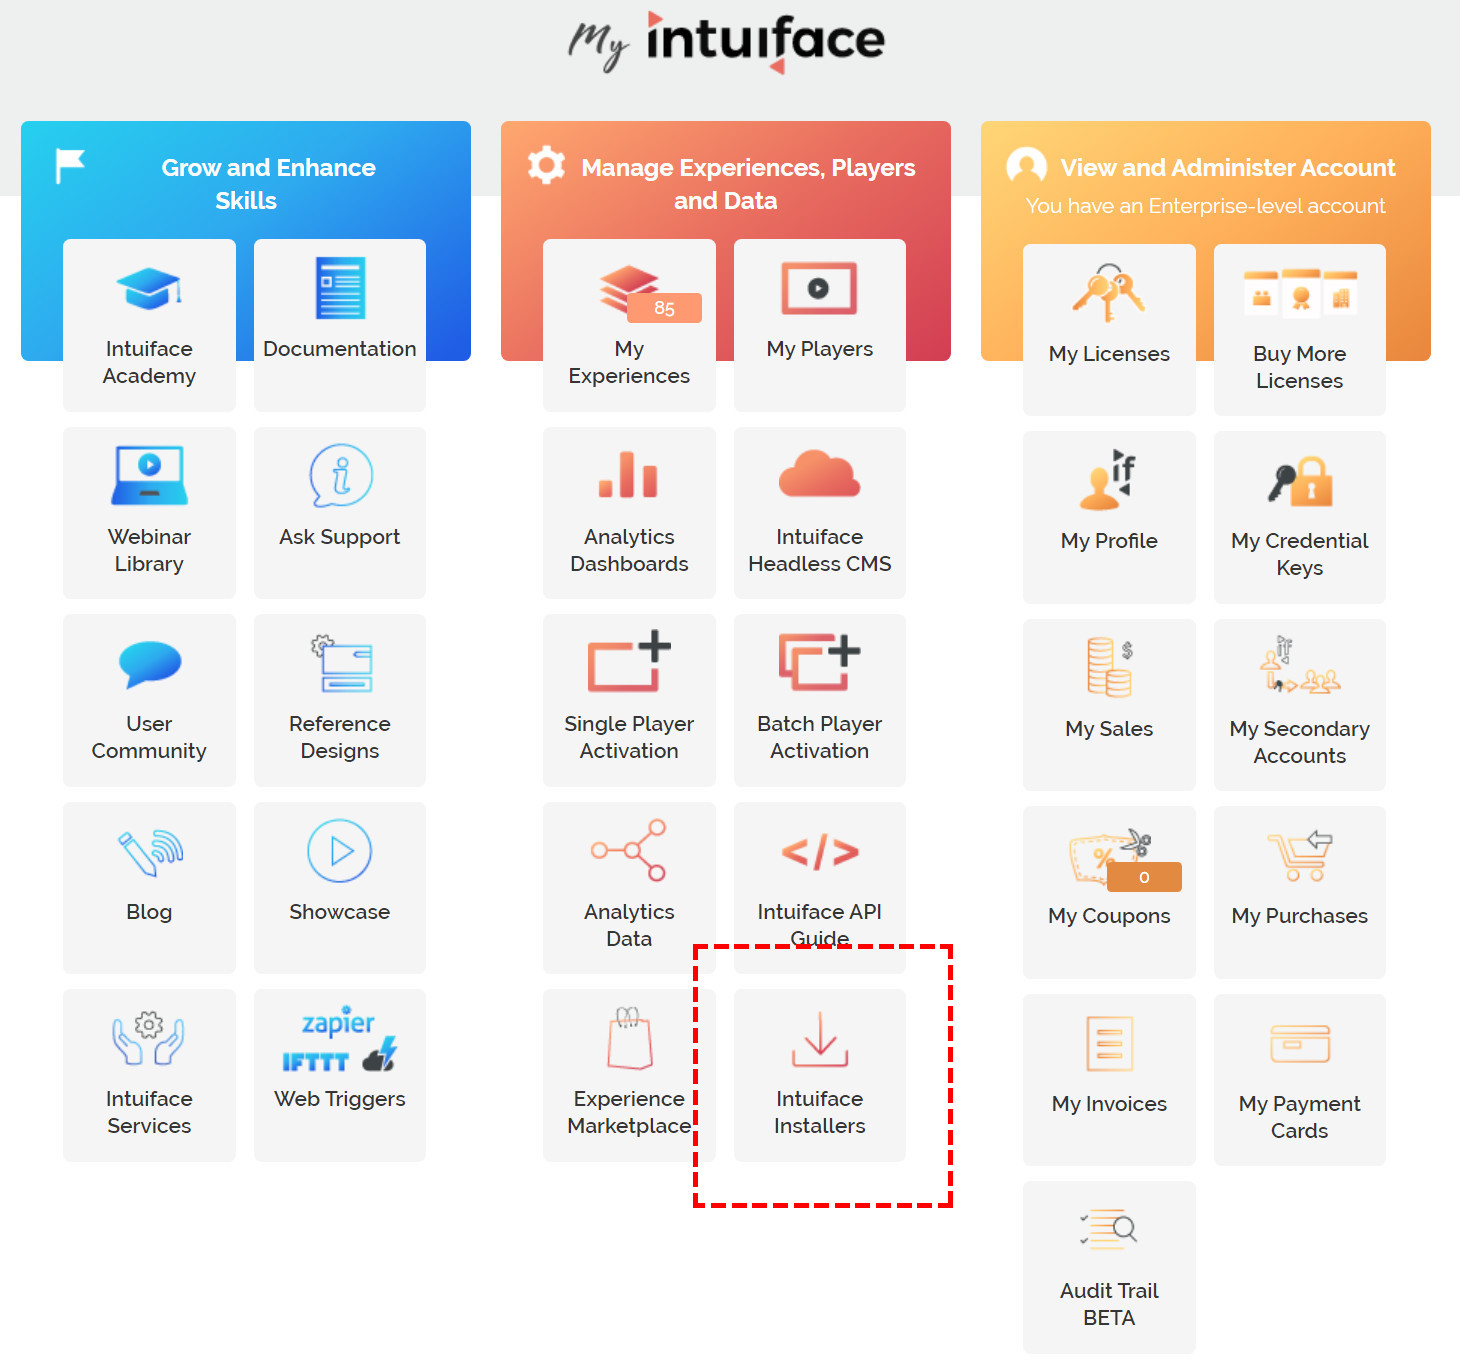
Task: Click the My Credential Keys padlock icon
Action: click(1300, 480)
